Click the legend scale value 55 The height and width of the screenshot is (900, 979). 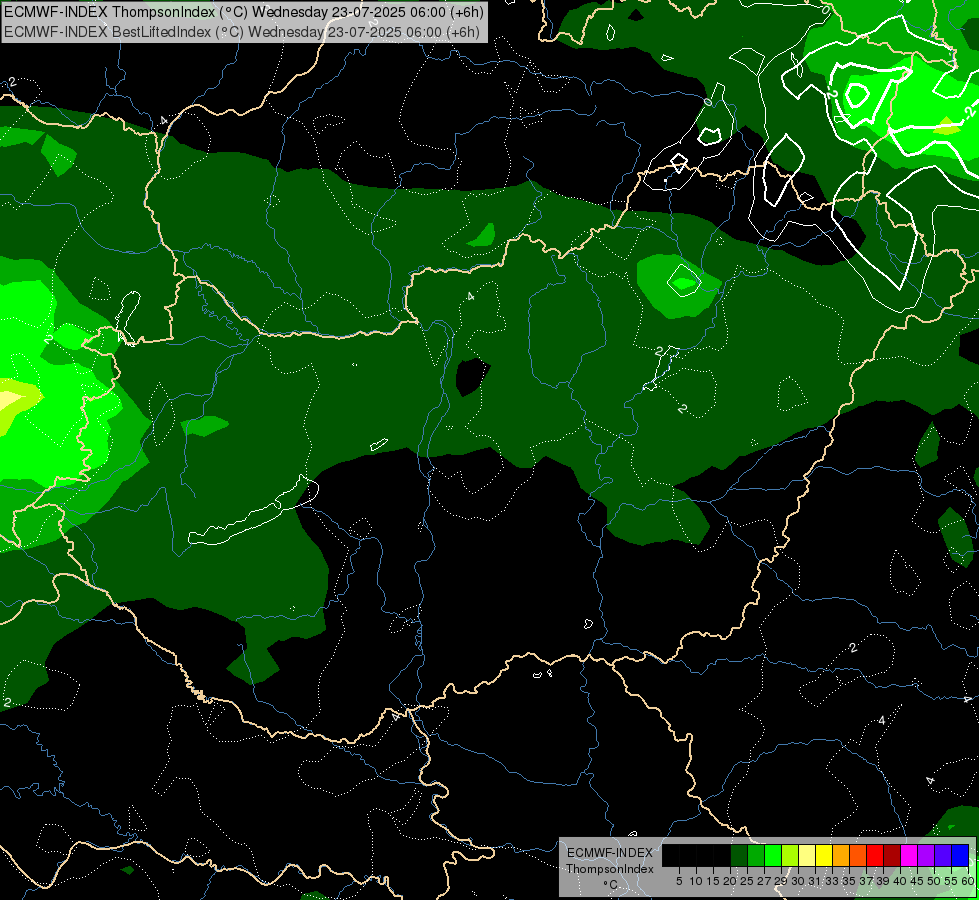(x=951, y=881)
